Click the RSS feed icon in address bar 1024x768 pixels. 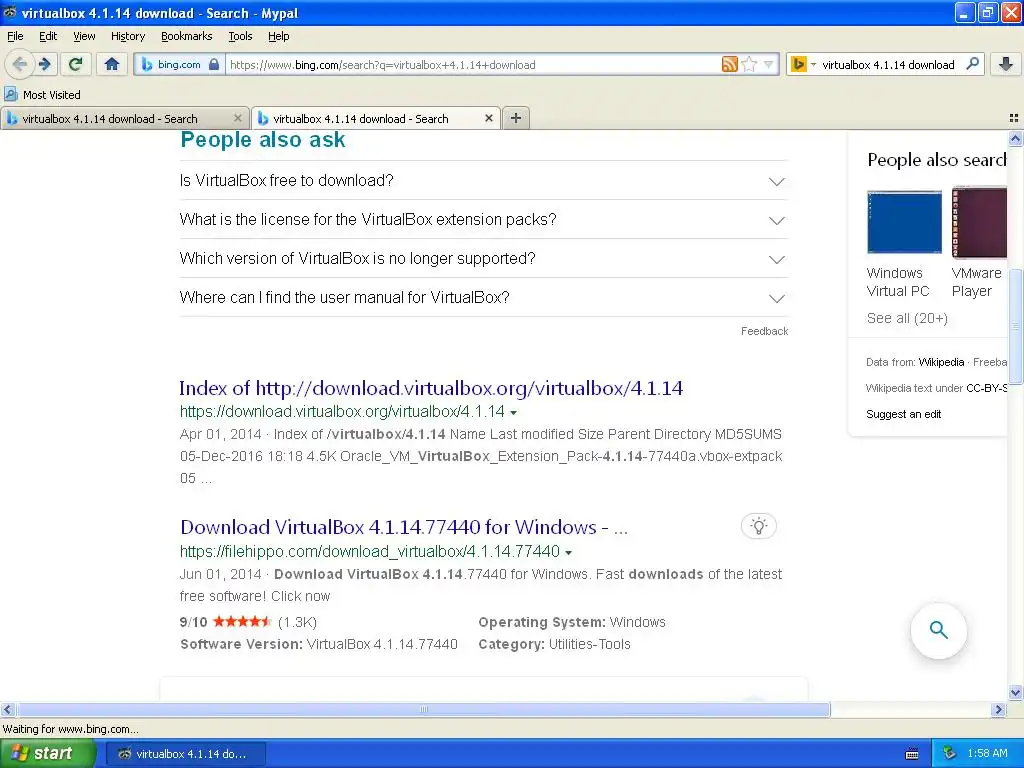[729, 64]
